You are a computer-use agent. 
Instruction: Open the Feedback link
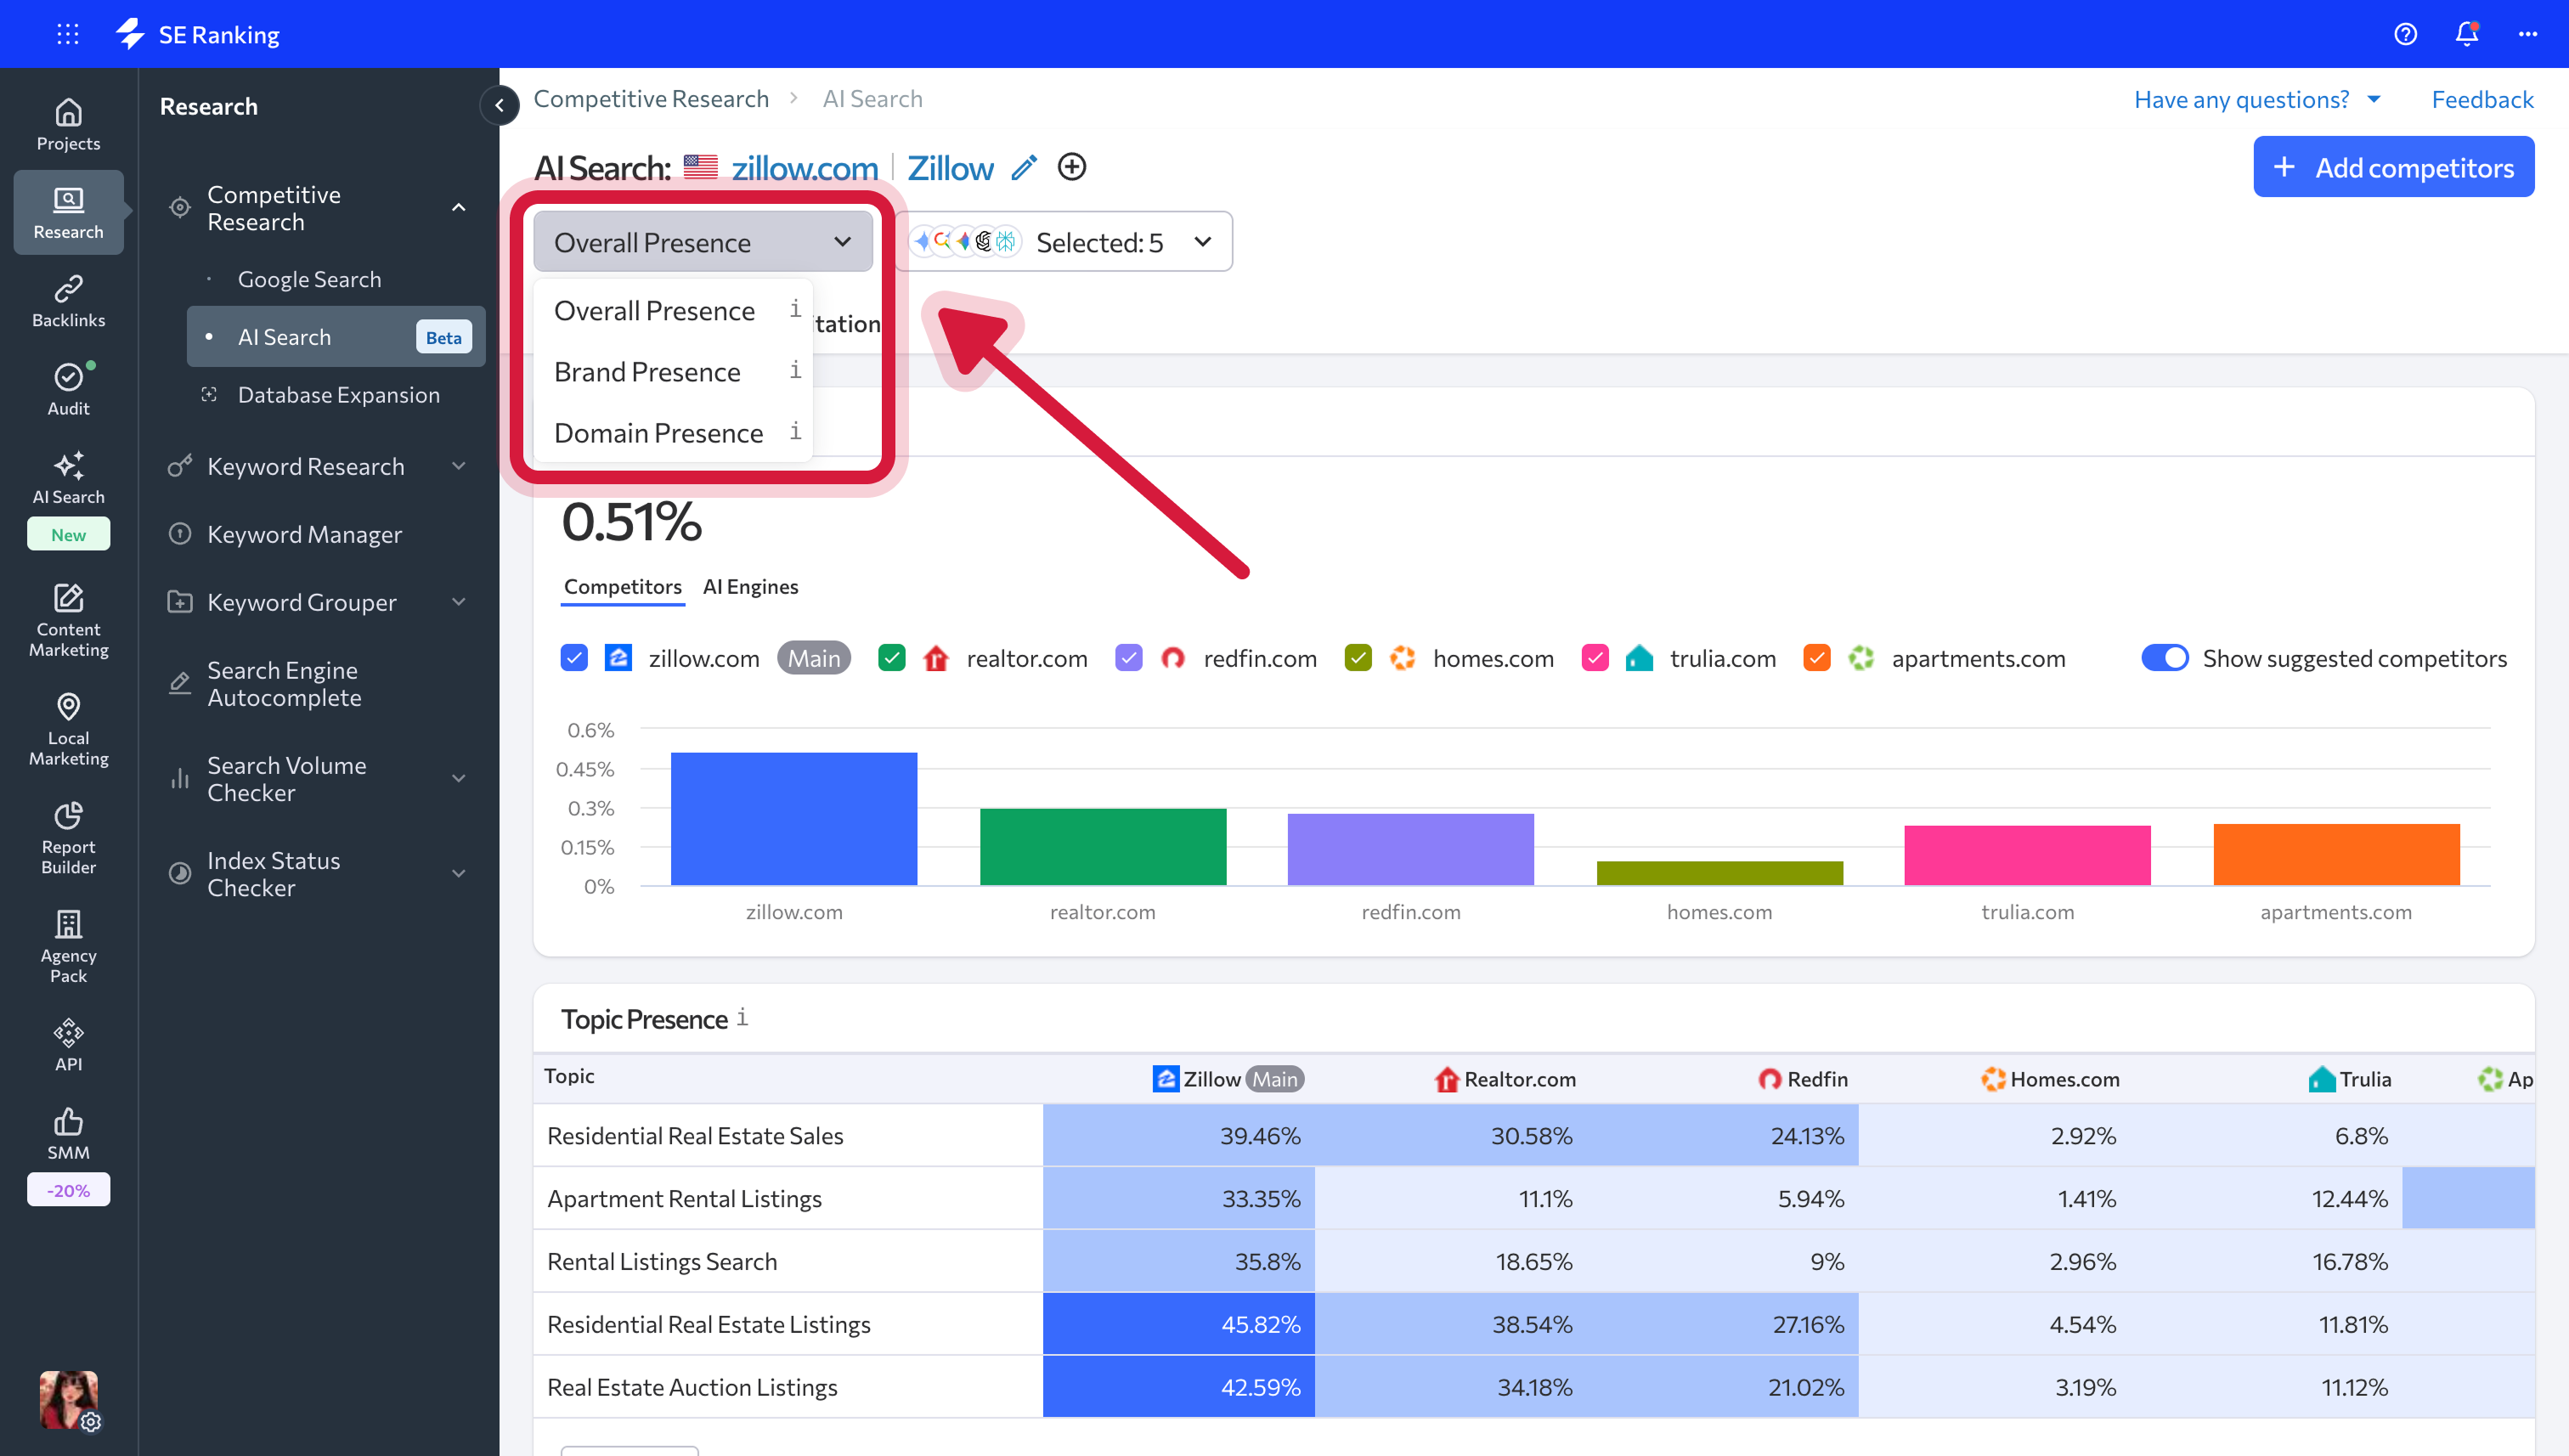[2482, 99]
